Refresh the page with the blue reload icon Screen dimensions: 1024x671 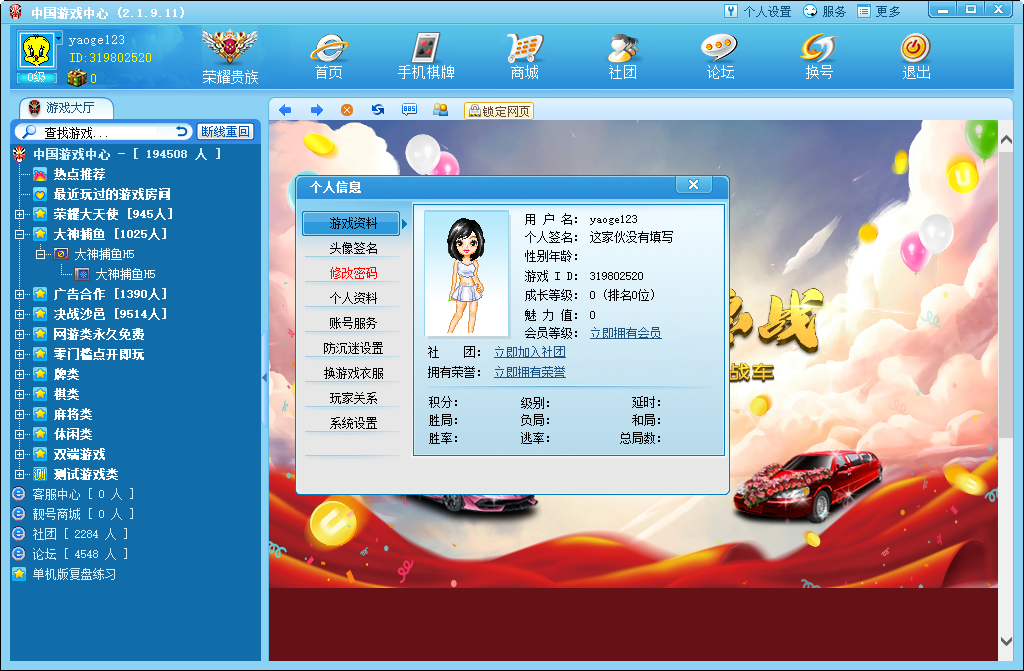(x=377, y=110)
